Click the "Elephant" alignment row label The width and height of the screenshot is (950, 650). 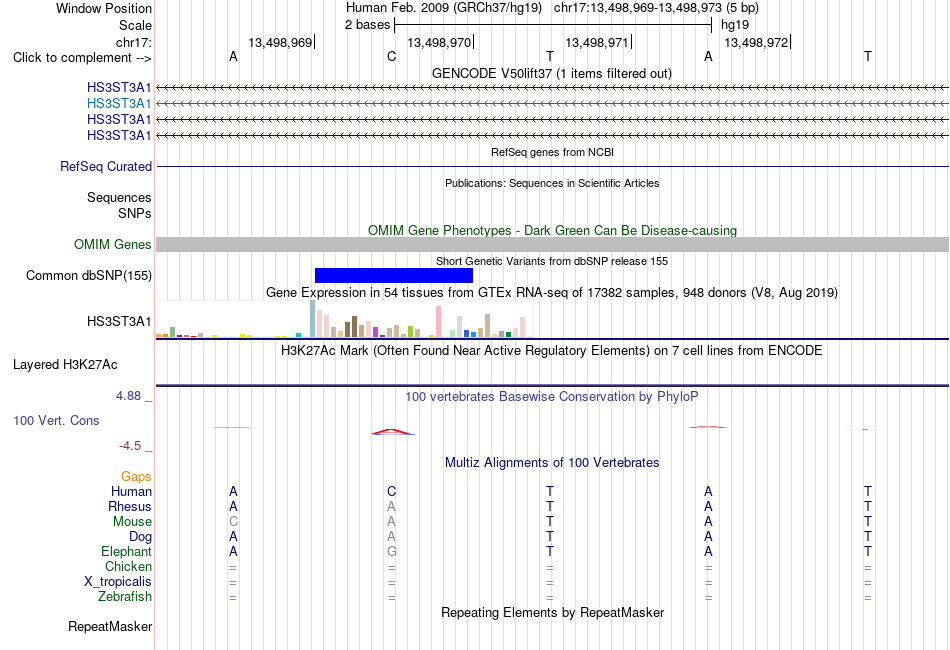[126, 551]
